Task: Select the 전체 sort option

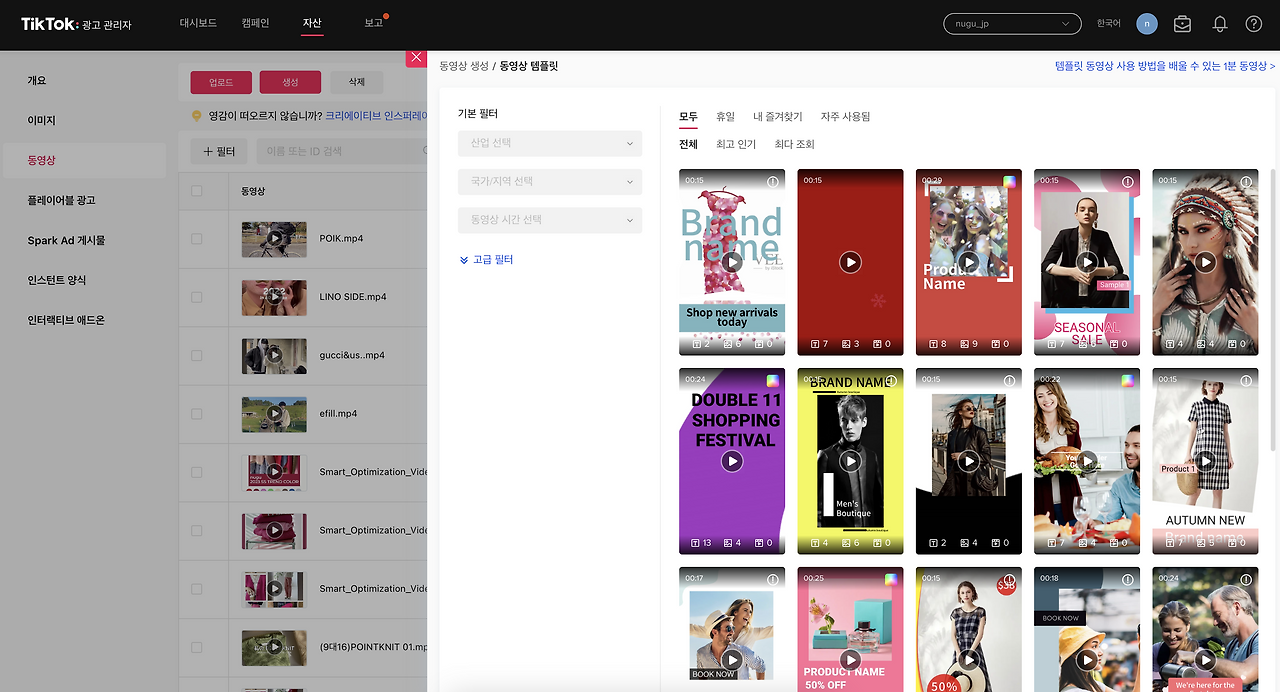Action: coord(688,145)
